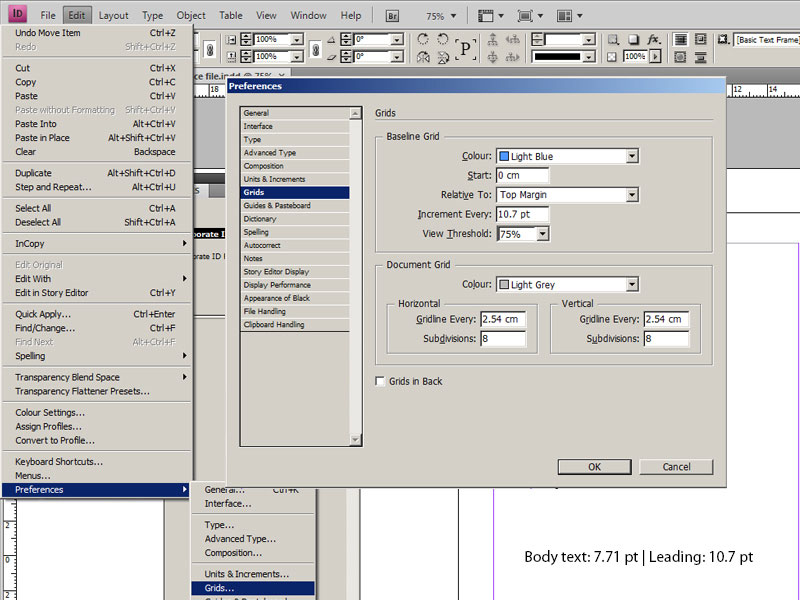Viewport: 800px width, 600px height.
Task: Click the apply-effect-to-object icon beside Drop Shadow
Action: tap(613, 39)
